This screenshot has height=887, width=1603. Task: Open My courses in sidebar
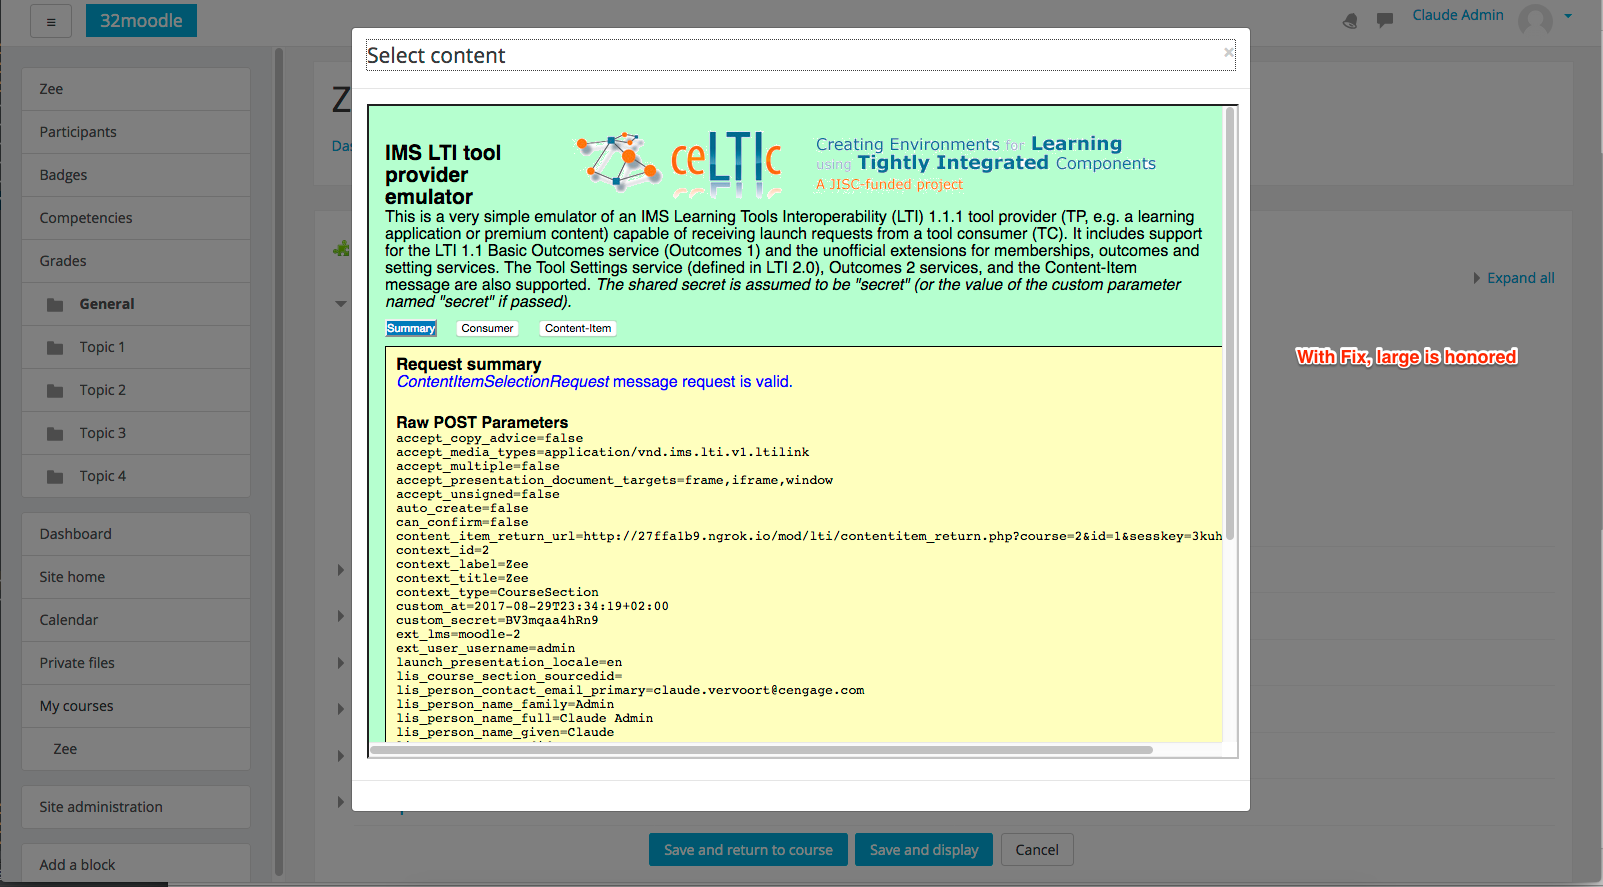click(136, 706)
